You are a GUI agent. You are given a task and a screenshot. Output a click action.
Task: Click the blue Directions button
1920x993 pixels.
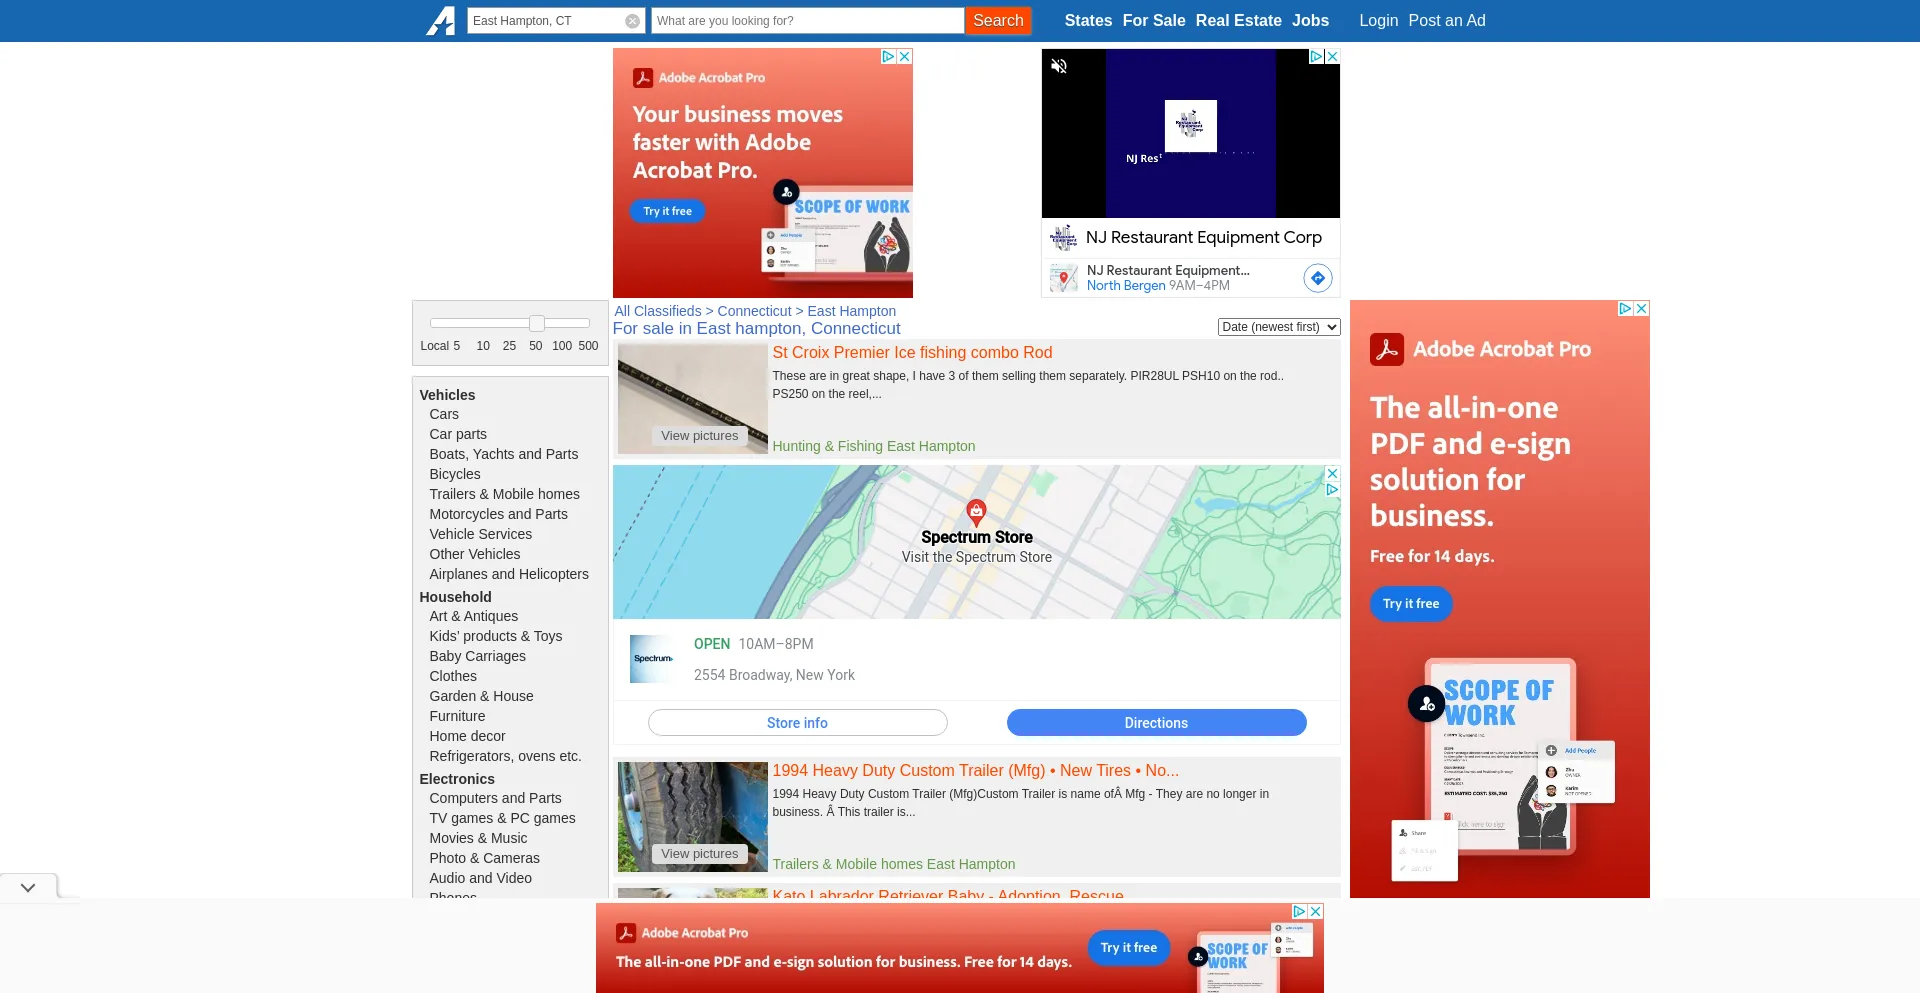[1156, 723]
